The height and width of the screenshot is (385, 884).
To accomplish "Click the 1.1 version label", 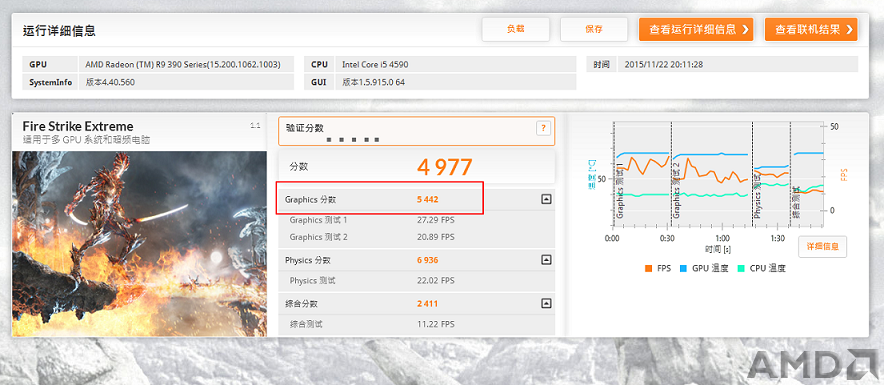I will [x=255, y=126].
